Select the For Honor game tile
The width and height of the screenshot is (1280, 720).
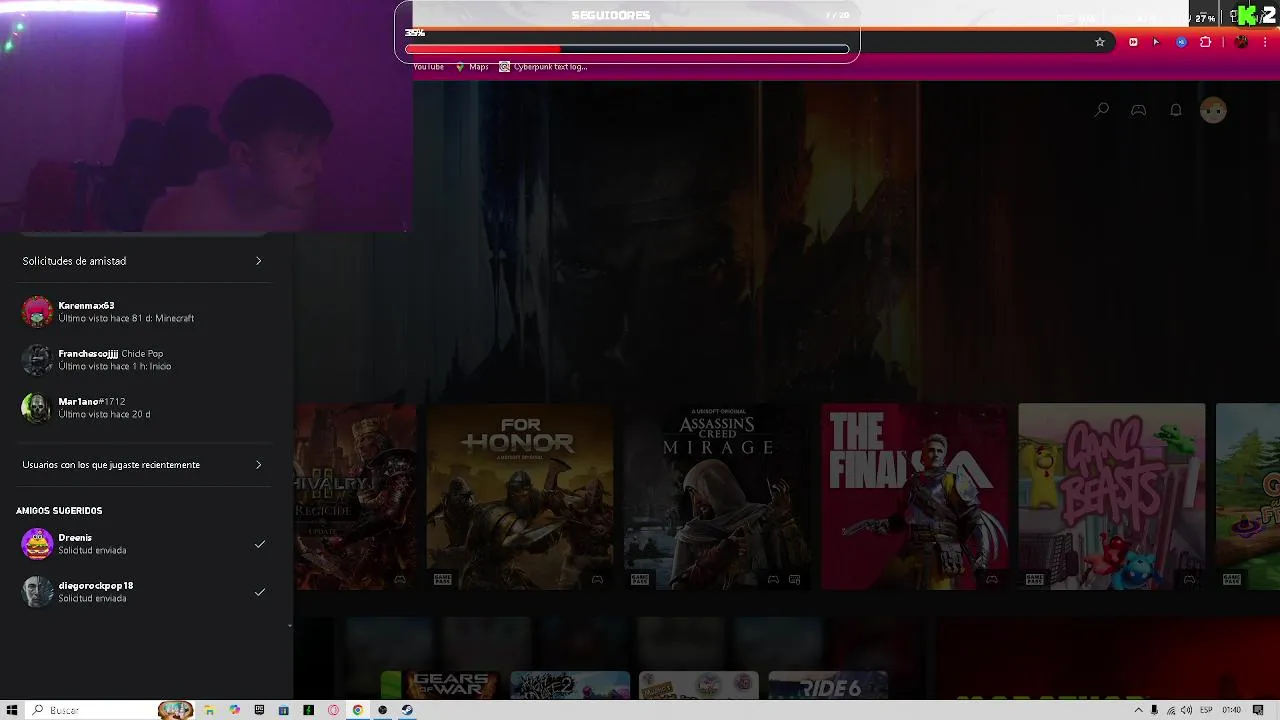pos(520,496)
